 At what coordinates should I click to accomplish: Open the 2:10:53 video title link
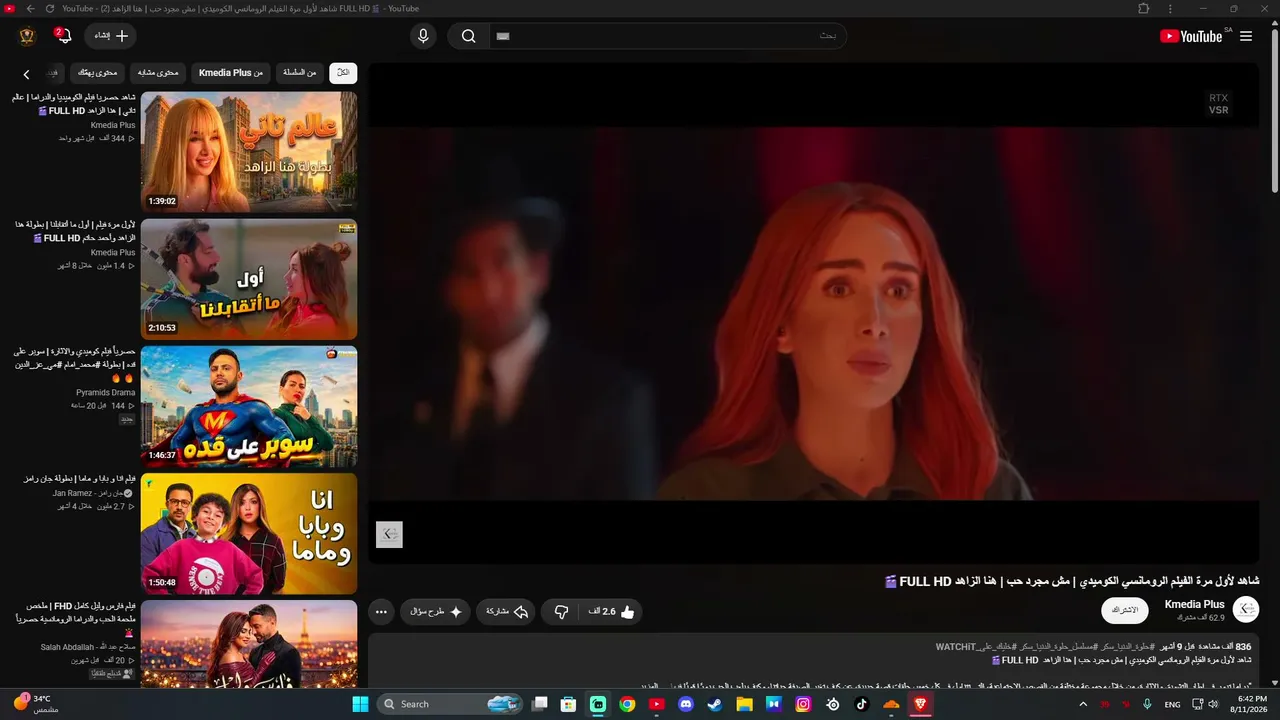pyautogui.click(x=74, y=231)
